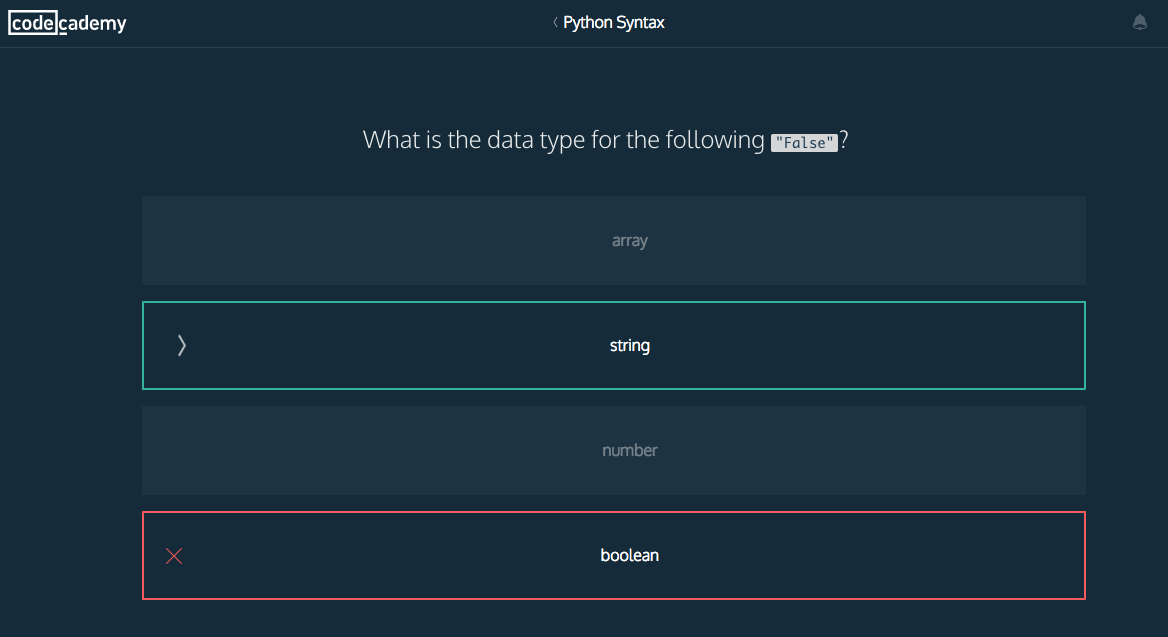This screenshot has width=1168, height=637.
Task: Click the "boolean" answer label text
Action: click(x=630, y=556)
